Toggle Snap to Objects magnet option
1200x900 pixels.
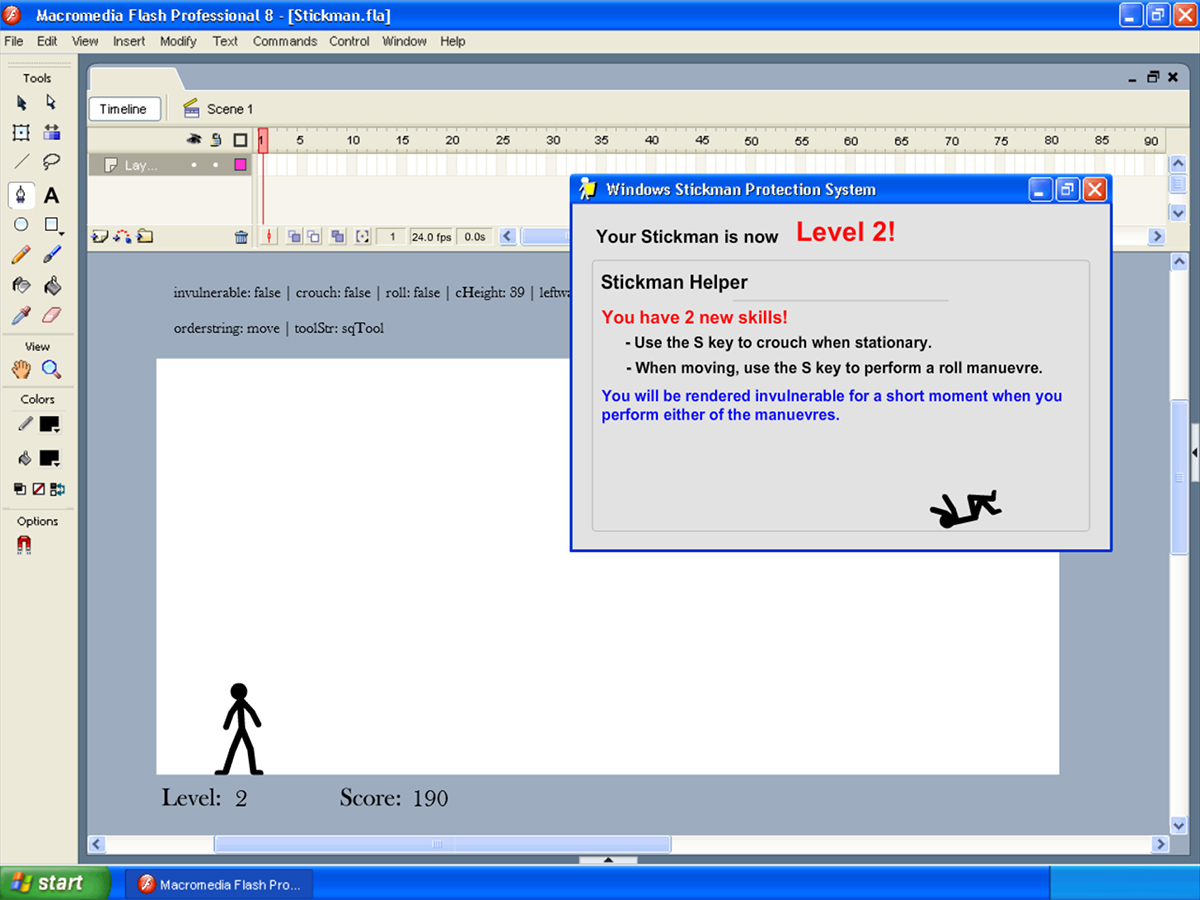(x=24, y=545)
